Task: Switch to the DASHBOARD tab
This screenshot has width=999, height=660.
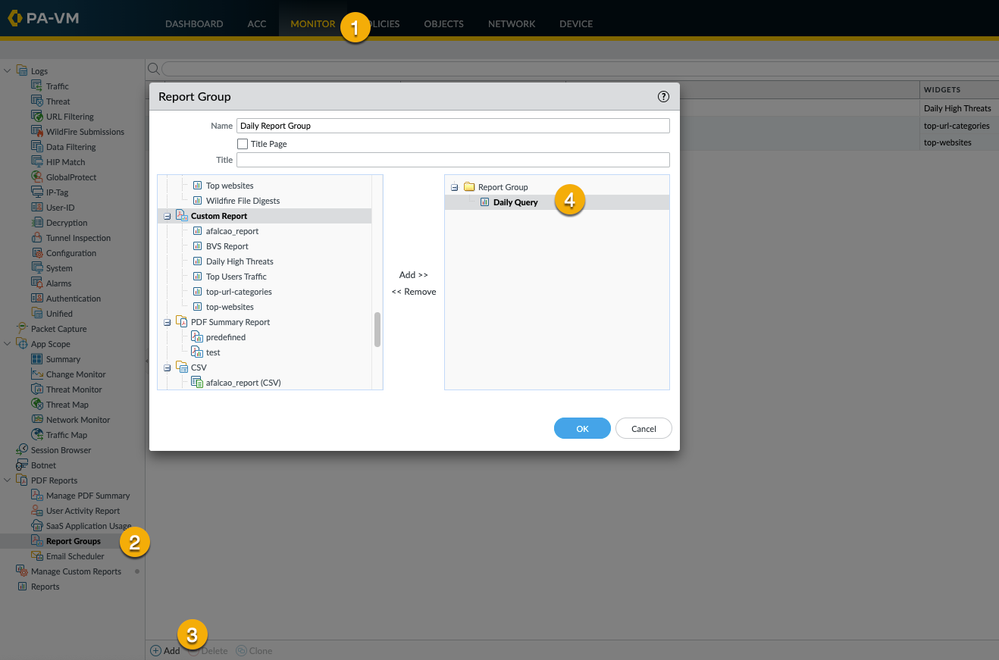Action: 194,24
